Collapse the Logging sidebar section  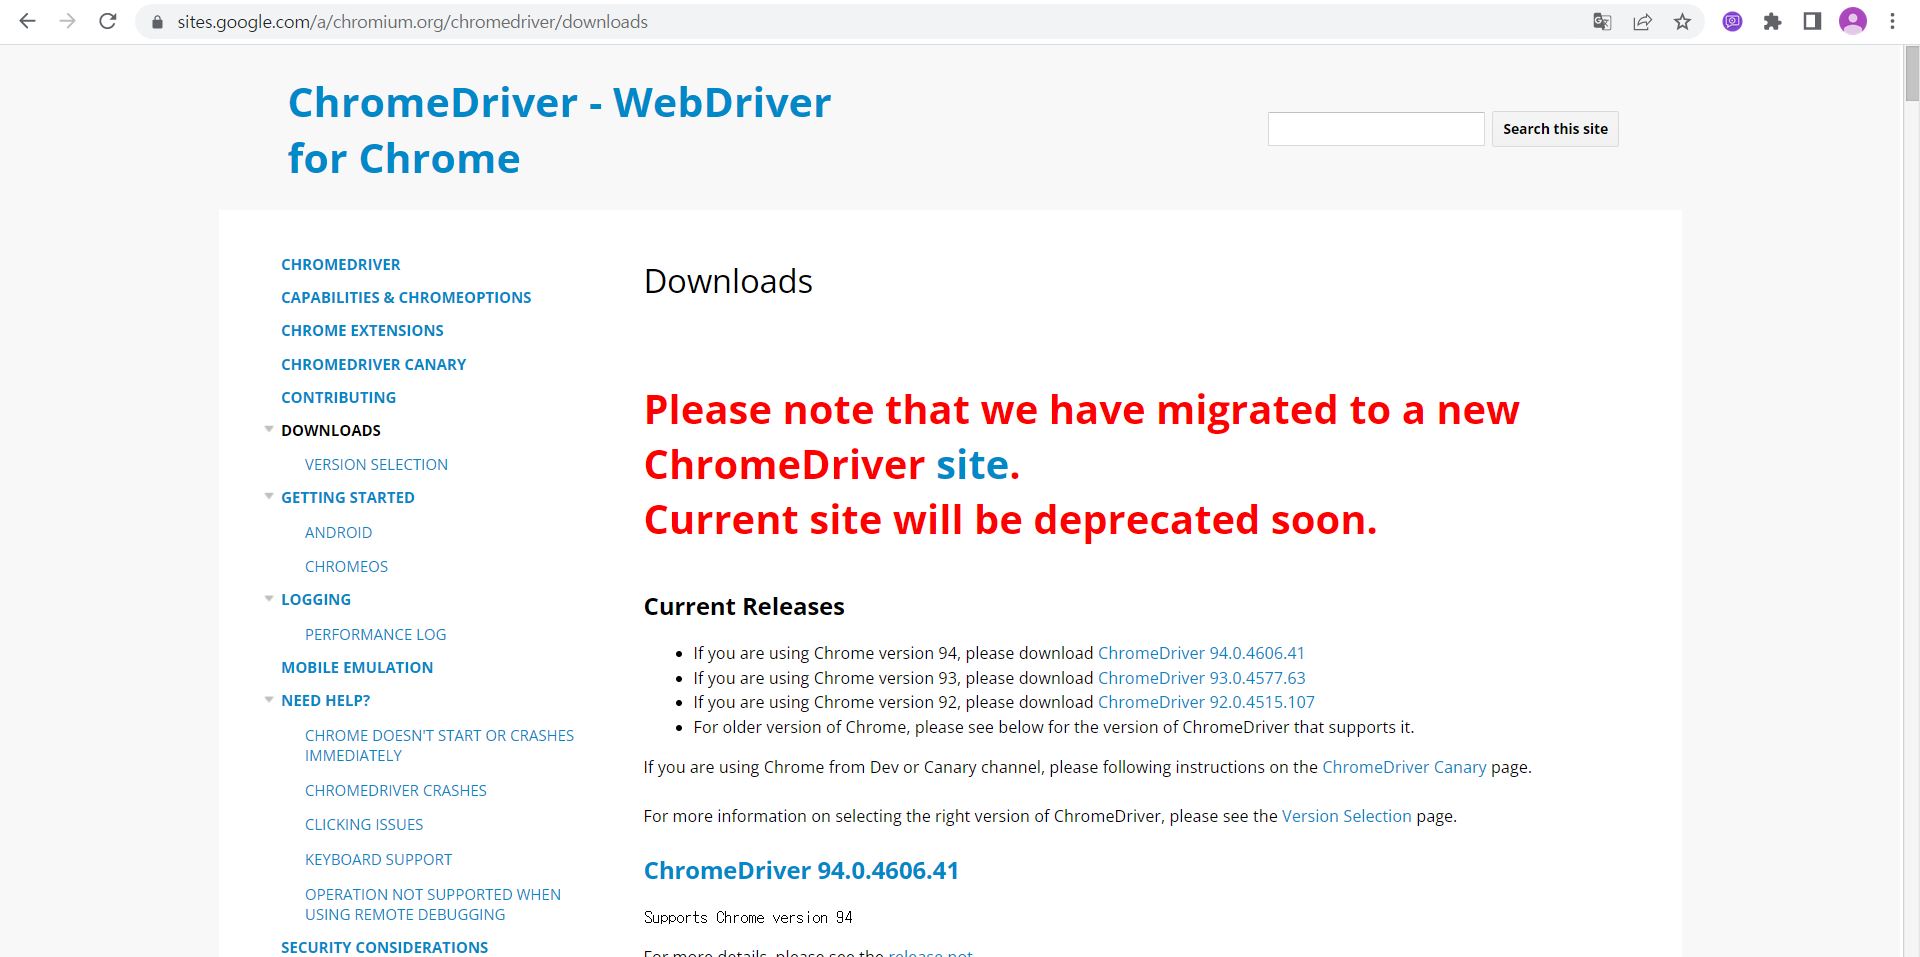[x=268, y=599]
